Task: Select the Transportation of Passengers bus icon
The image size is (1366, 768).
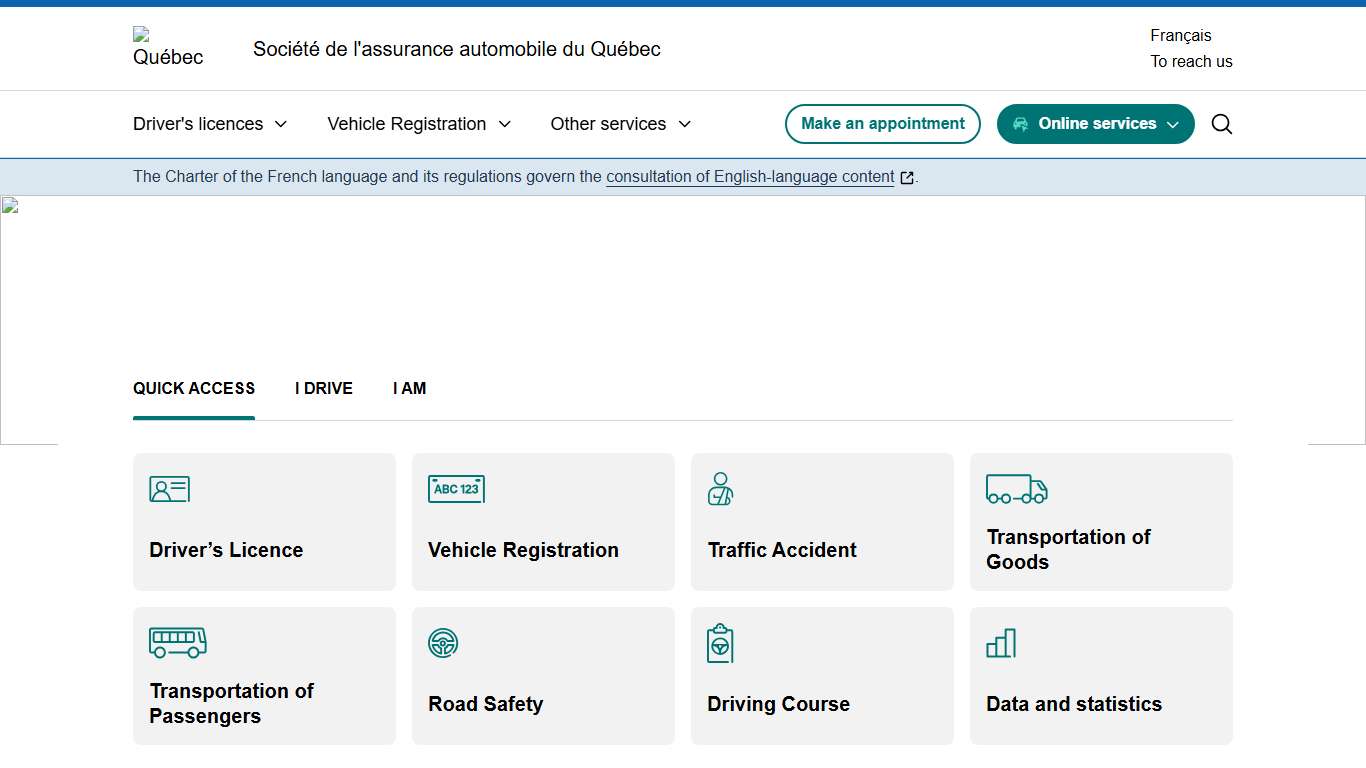Action: (178, 643)
